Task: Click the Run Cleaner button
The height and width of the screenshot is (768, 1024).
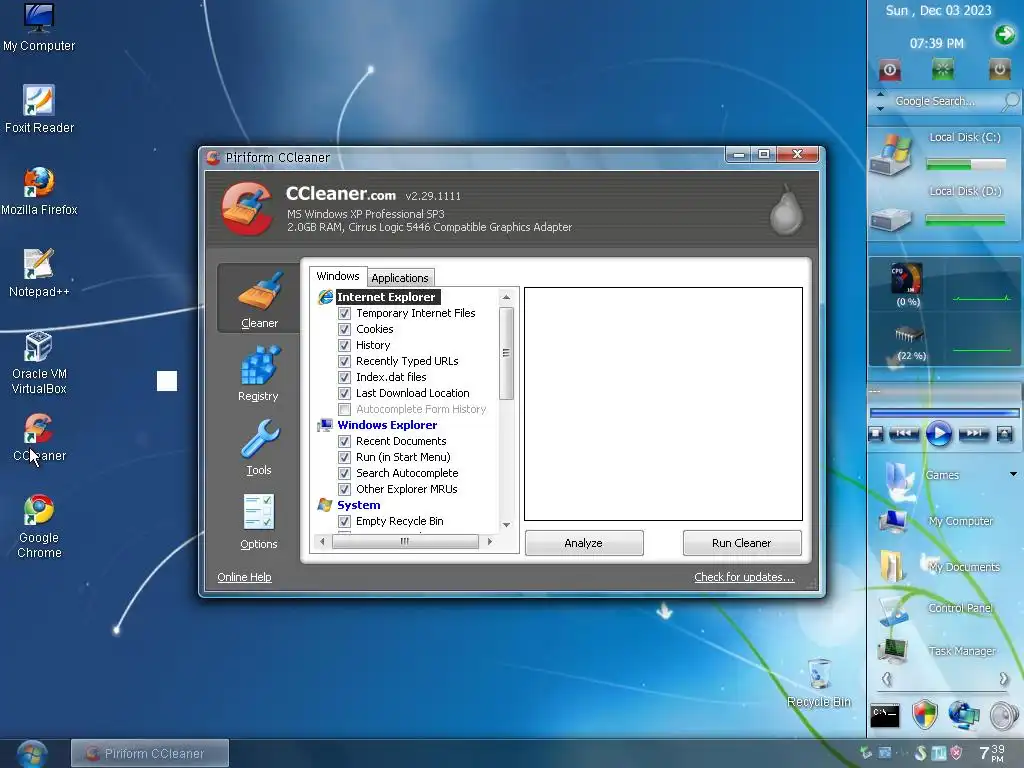Action: click(x=742, y=543)
